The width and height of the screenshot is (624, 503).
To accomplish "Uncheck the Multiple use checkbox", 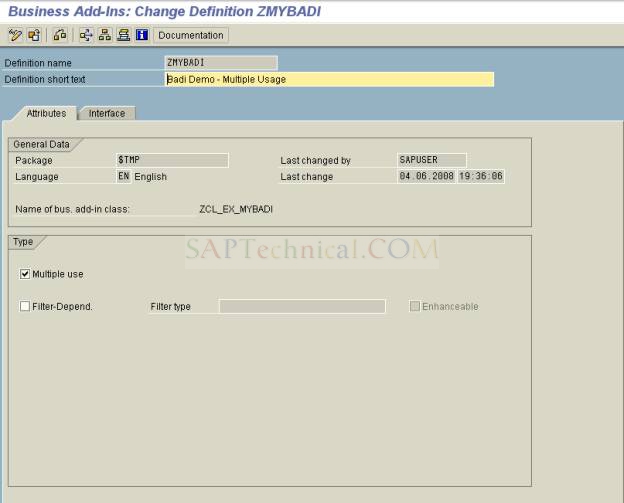I will click(25, 274).
